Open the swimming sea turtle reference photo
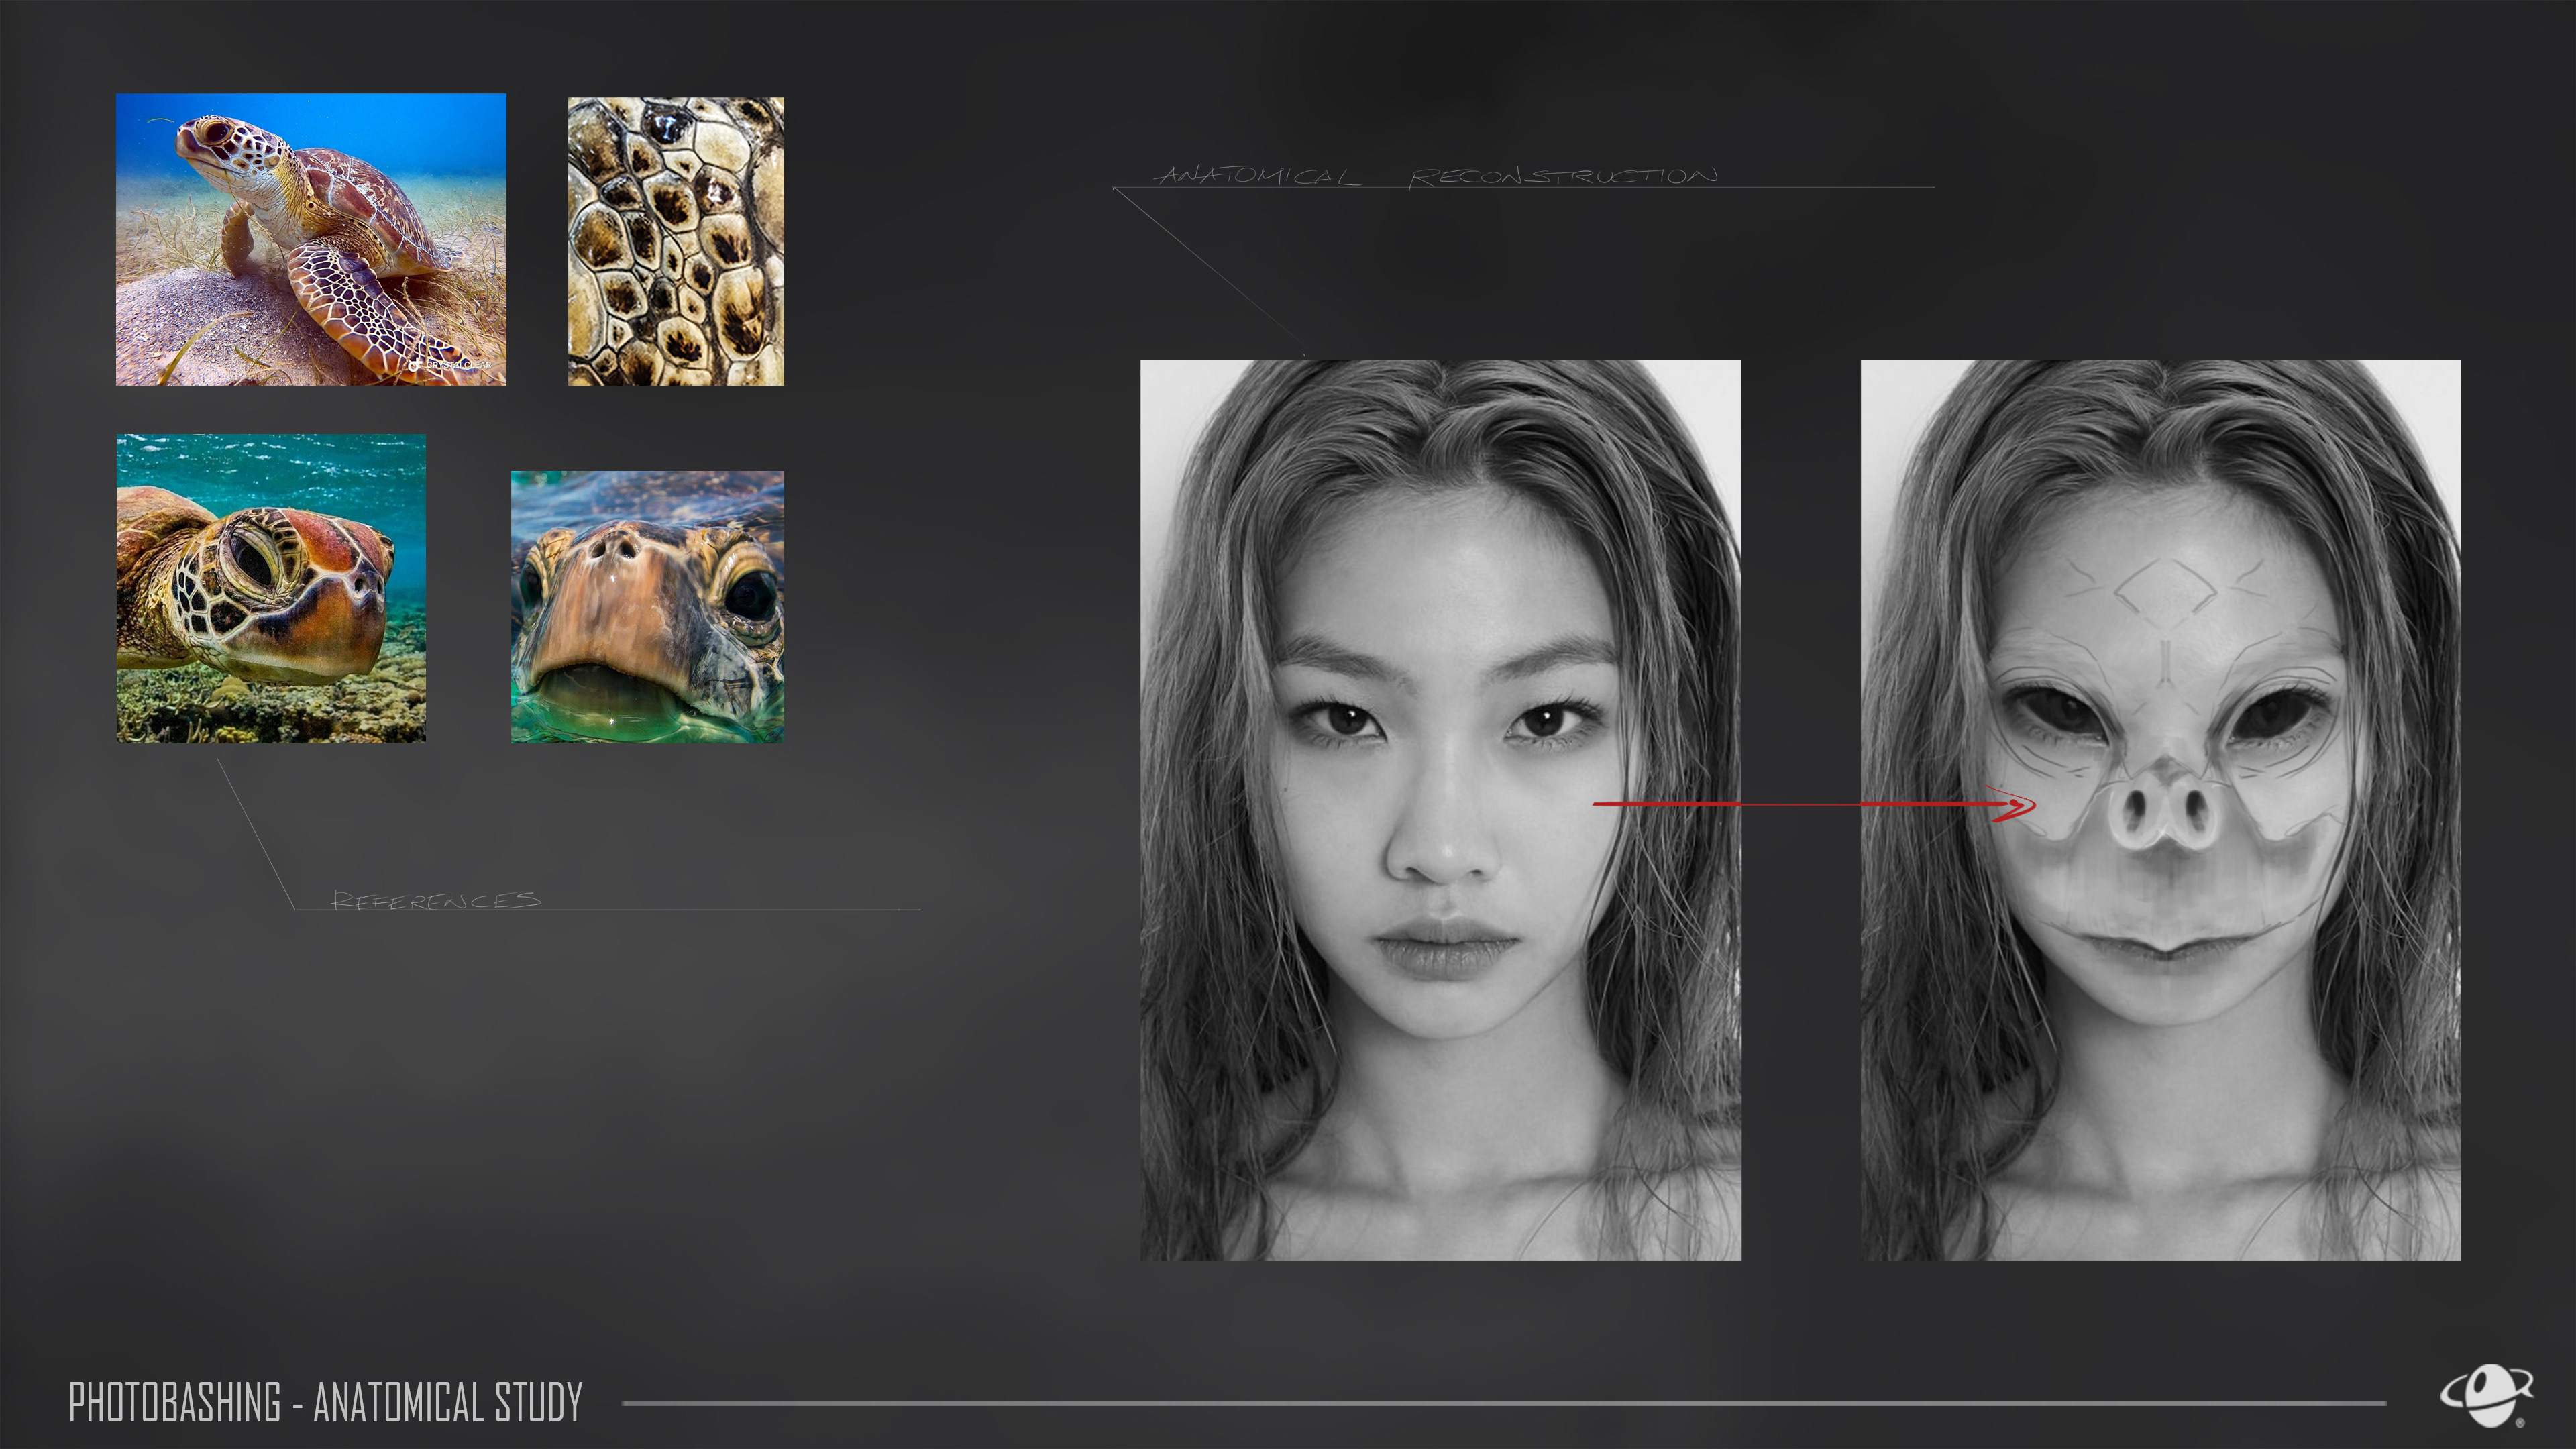The image size is (2576, 1449). [x=311, y=239]
